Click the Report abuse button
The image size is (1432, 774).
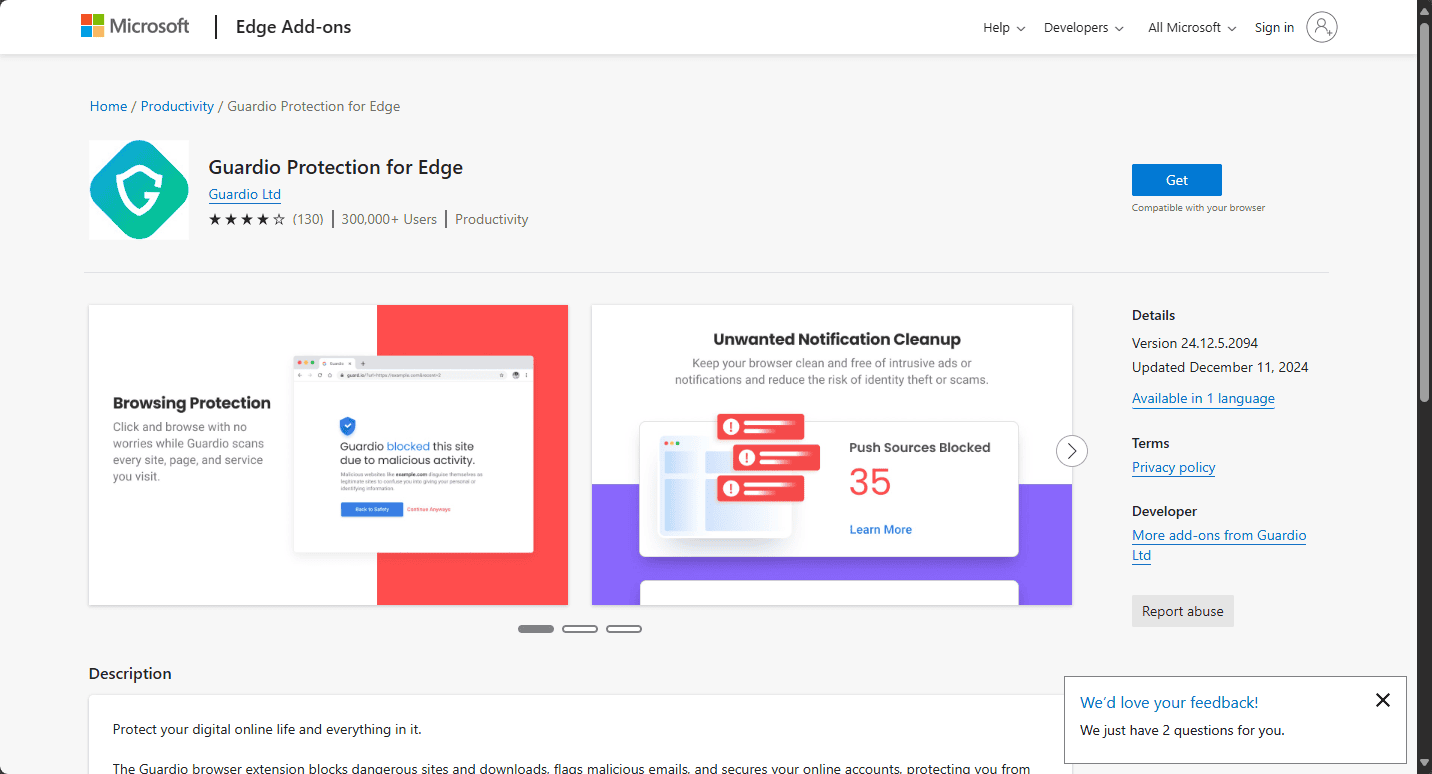pos(1183,611)
